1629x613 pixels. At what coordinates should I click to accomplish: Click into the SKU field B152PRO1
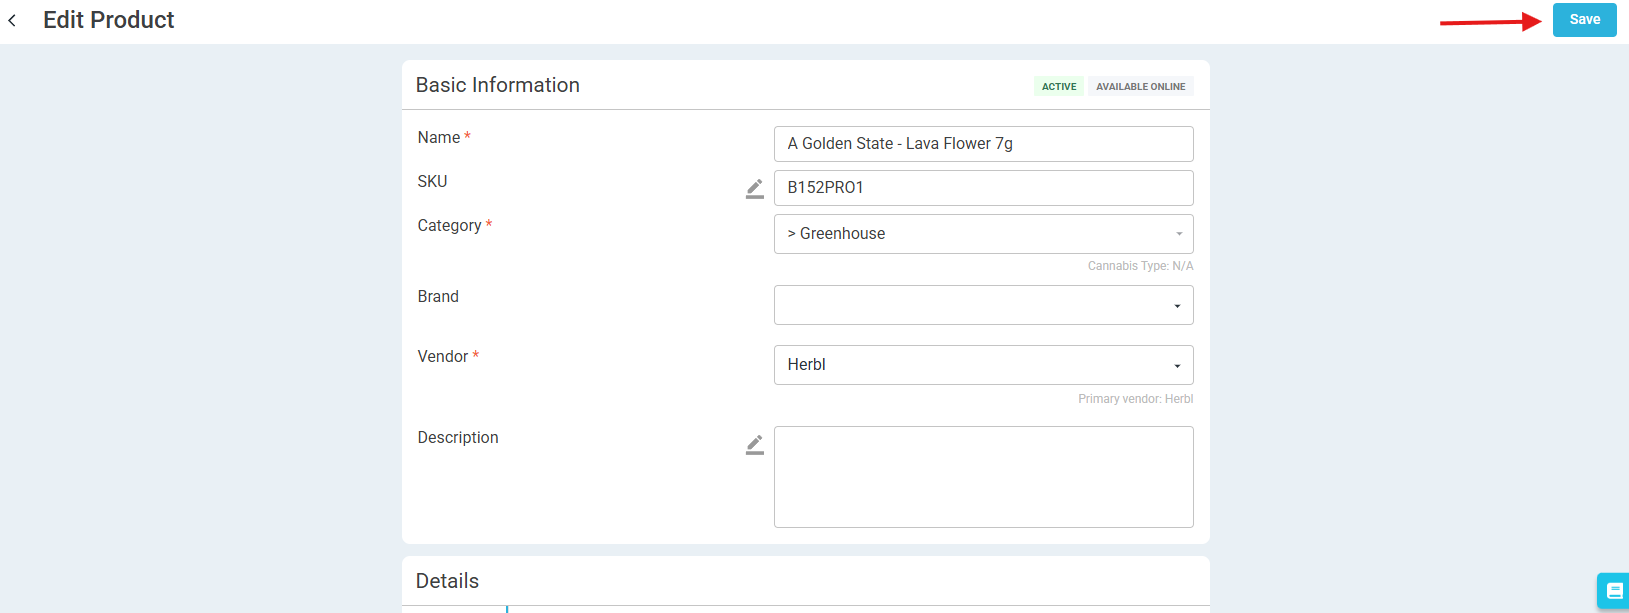(983, 188)
